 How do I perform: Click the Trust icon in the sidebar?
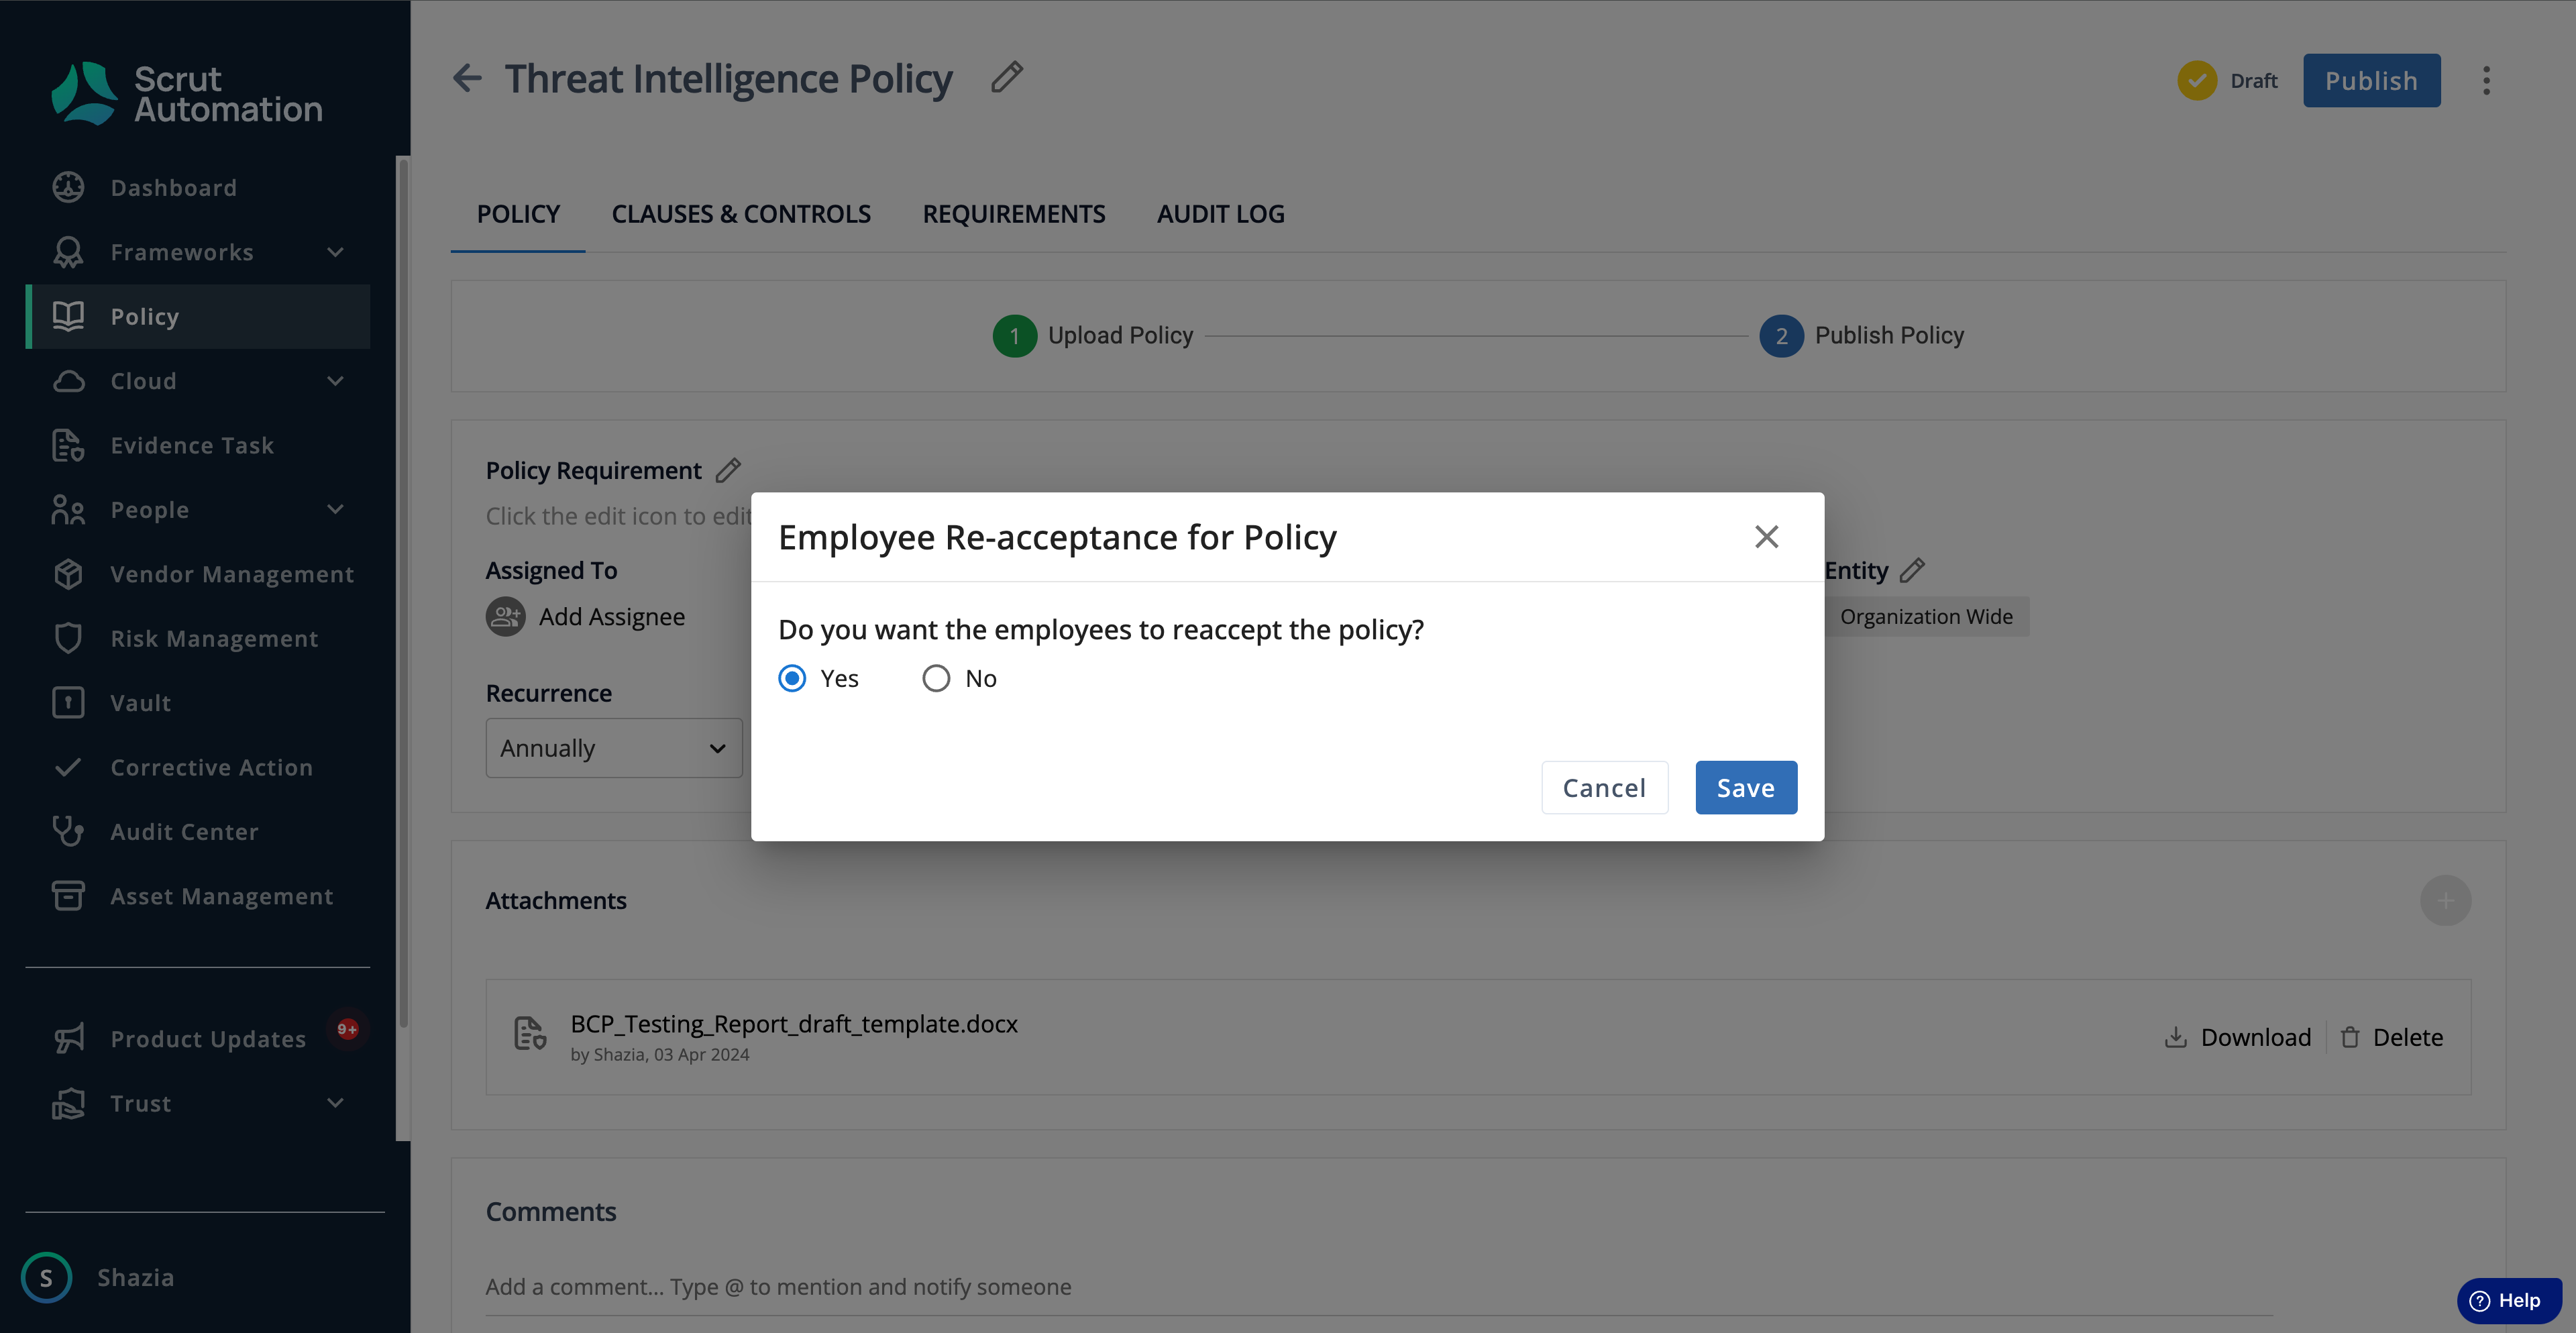68,1103
